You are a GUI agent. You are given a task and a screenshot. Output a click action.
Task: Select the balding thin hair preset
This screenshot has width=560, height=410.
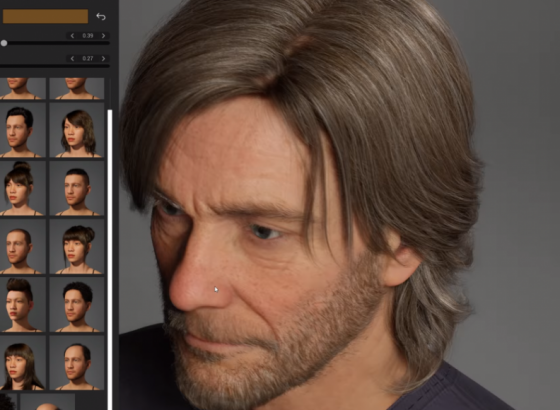tap(77, 363)
